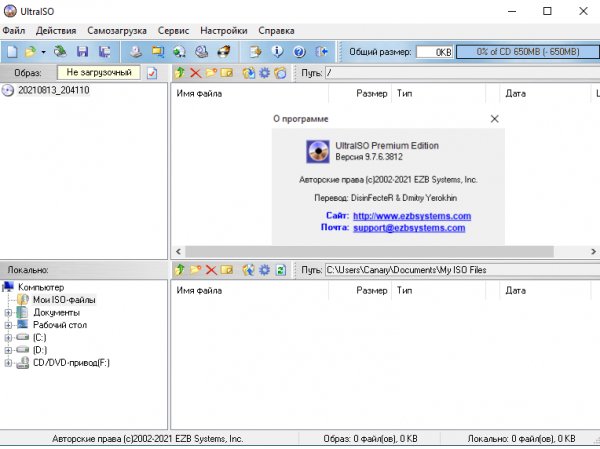Create a new folder in the local pane
This screenshot has width=600, height=449.
195,270
